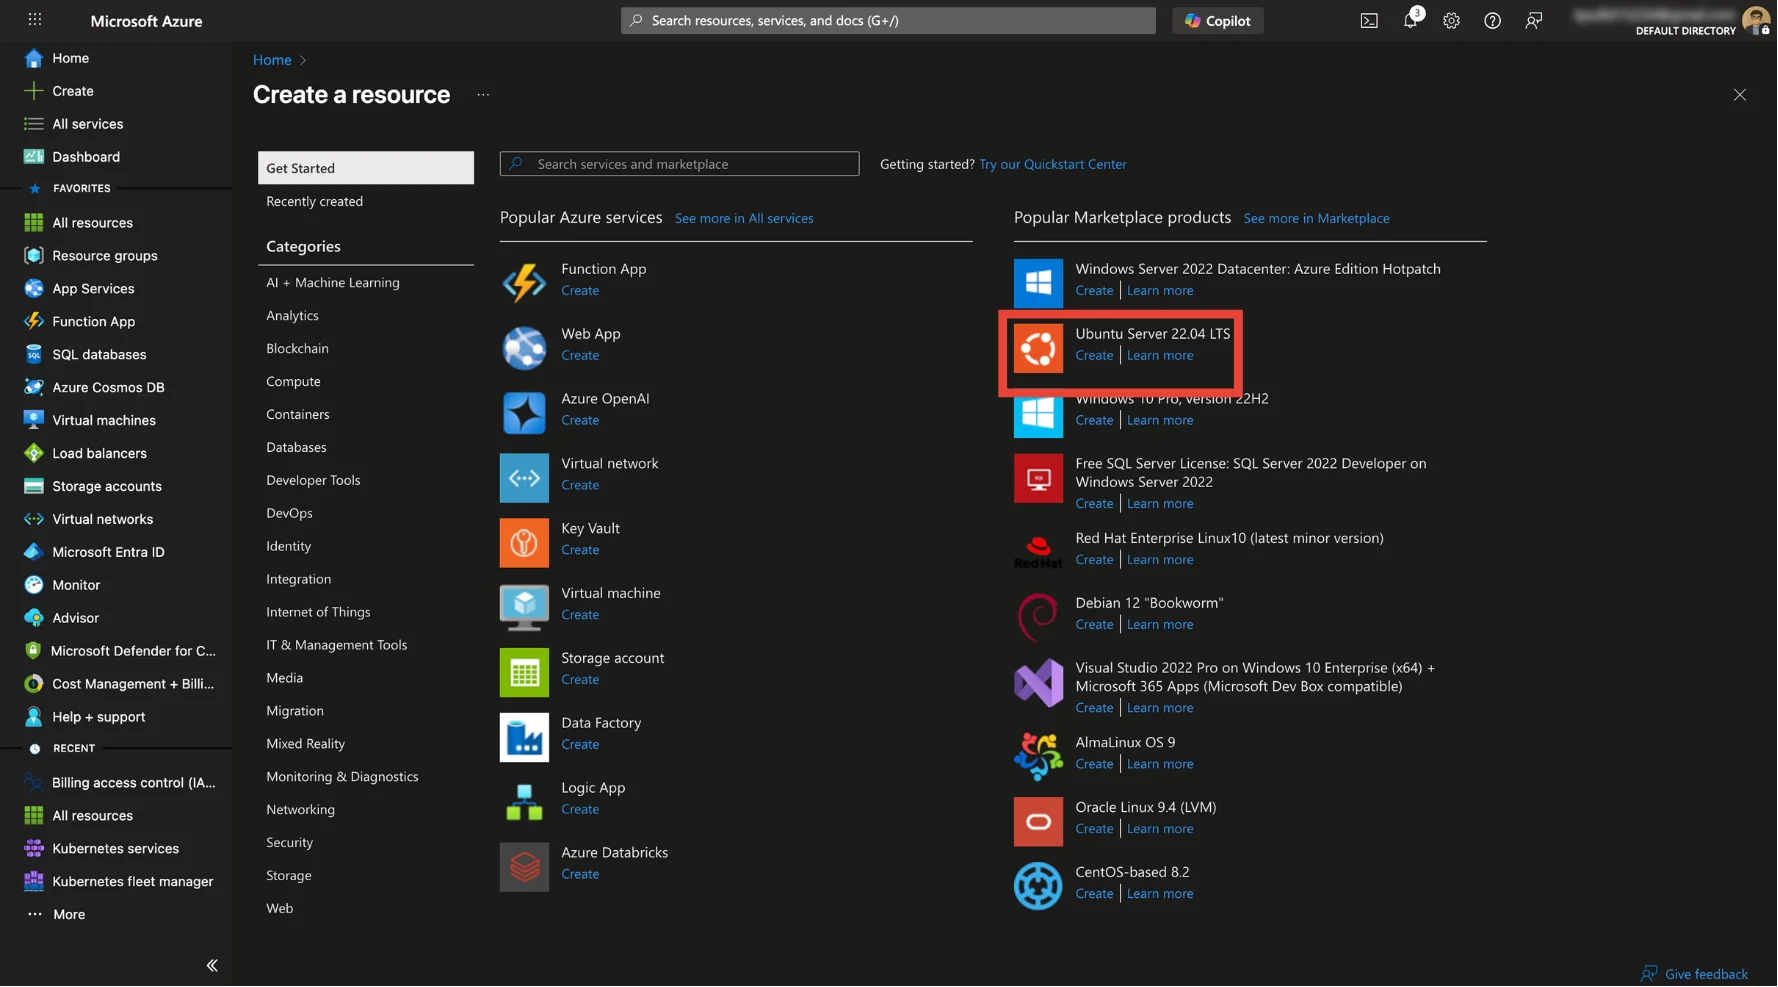Switch to the Recently created tab
1778x987 pixels.
pos(314,201)
